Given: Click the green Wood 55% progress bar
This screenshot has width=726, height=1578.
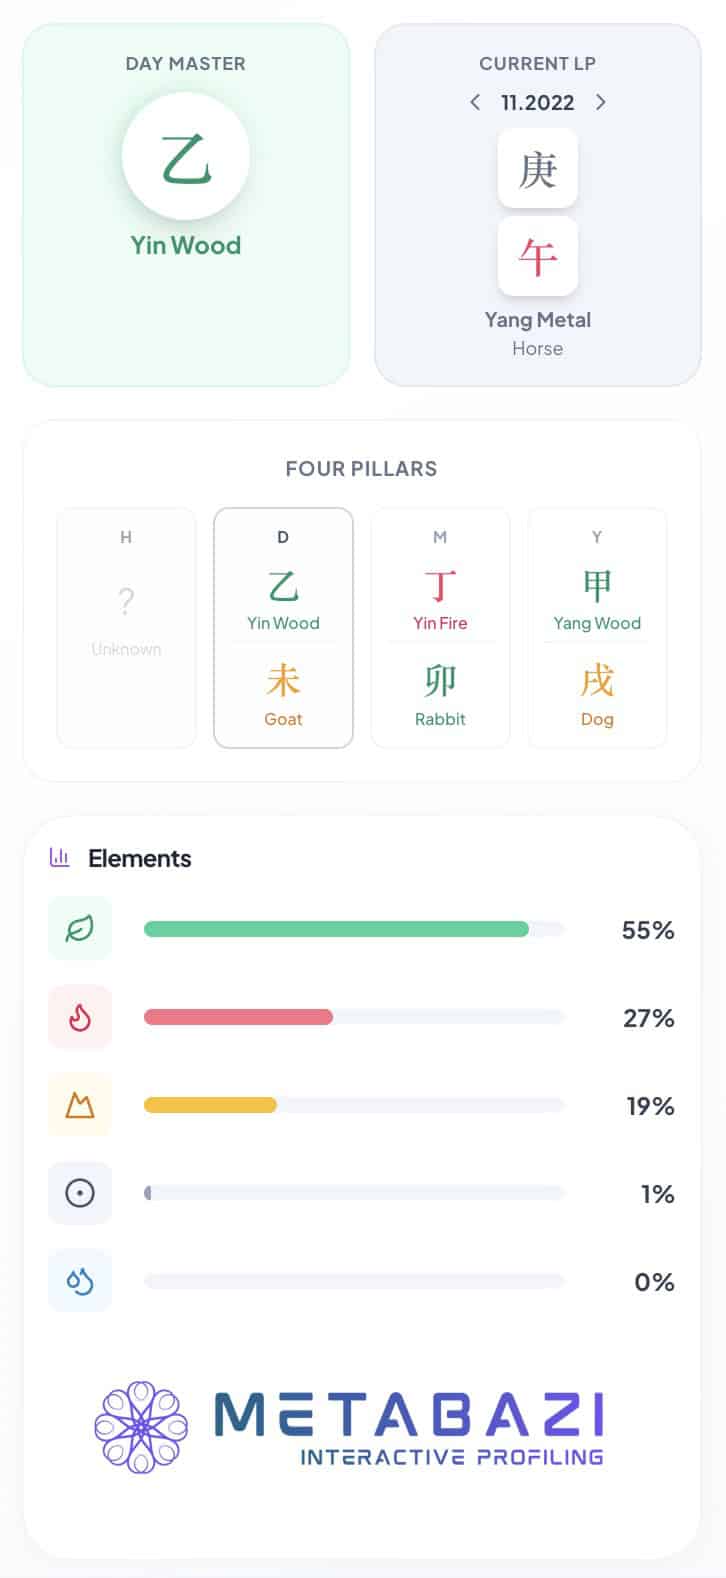Looking at the screenshot, I should 336,929.
